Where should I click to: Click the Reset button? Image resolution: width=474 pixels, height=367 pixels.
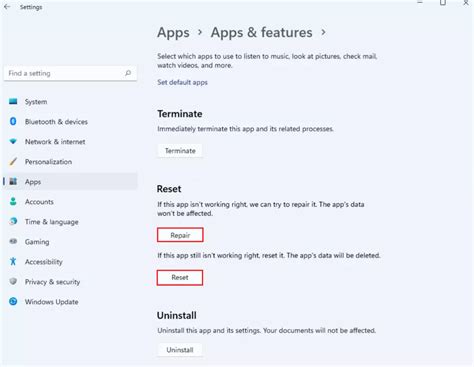(x=180, y=277)
